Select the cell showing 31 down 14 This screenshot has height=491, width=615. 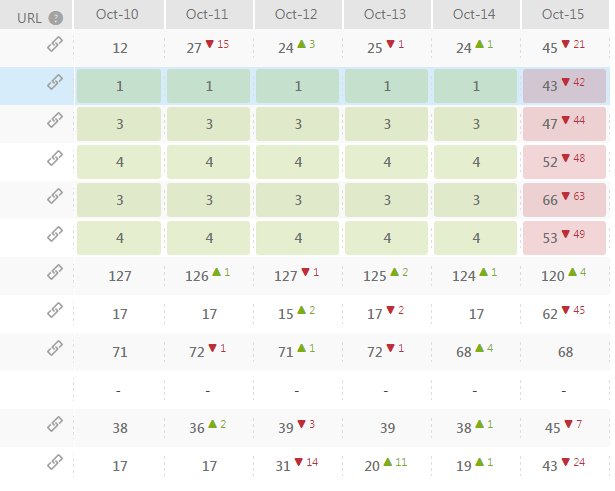[x=297, y=465]
